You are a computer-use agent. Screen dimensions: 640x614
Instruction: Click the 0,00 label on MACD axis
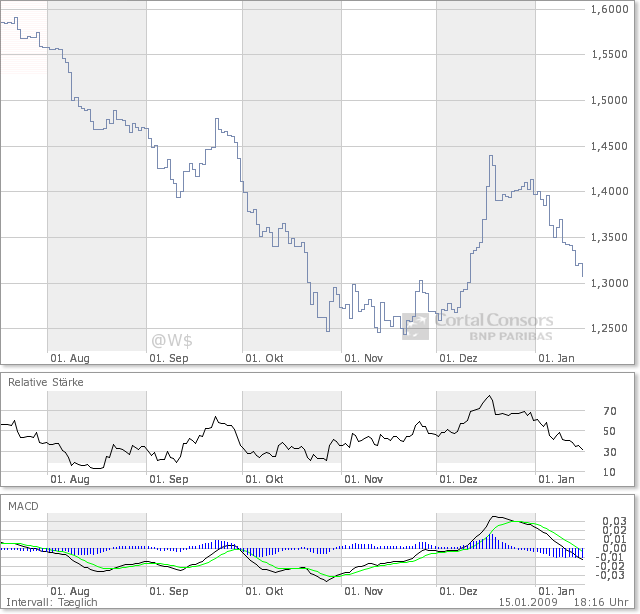(x=614, y=548)
